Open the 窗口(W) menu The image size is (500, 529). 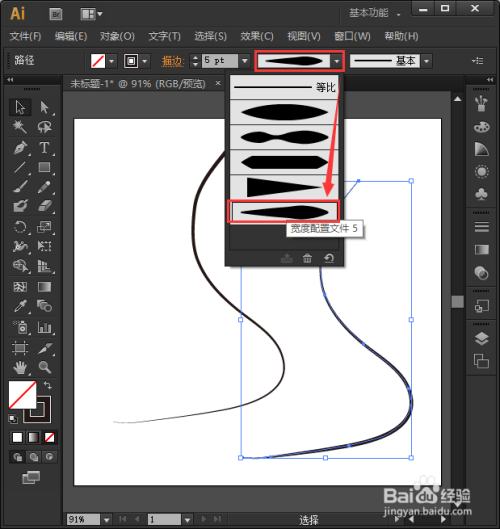[x=352, y=36]
